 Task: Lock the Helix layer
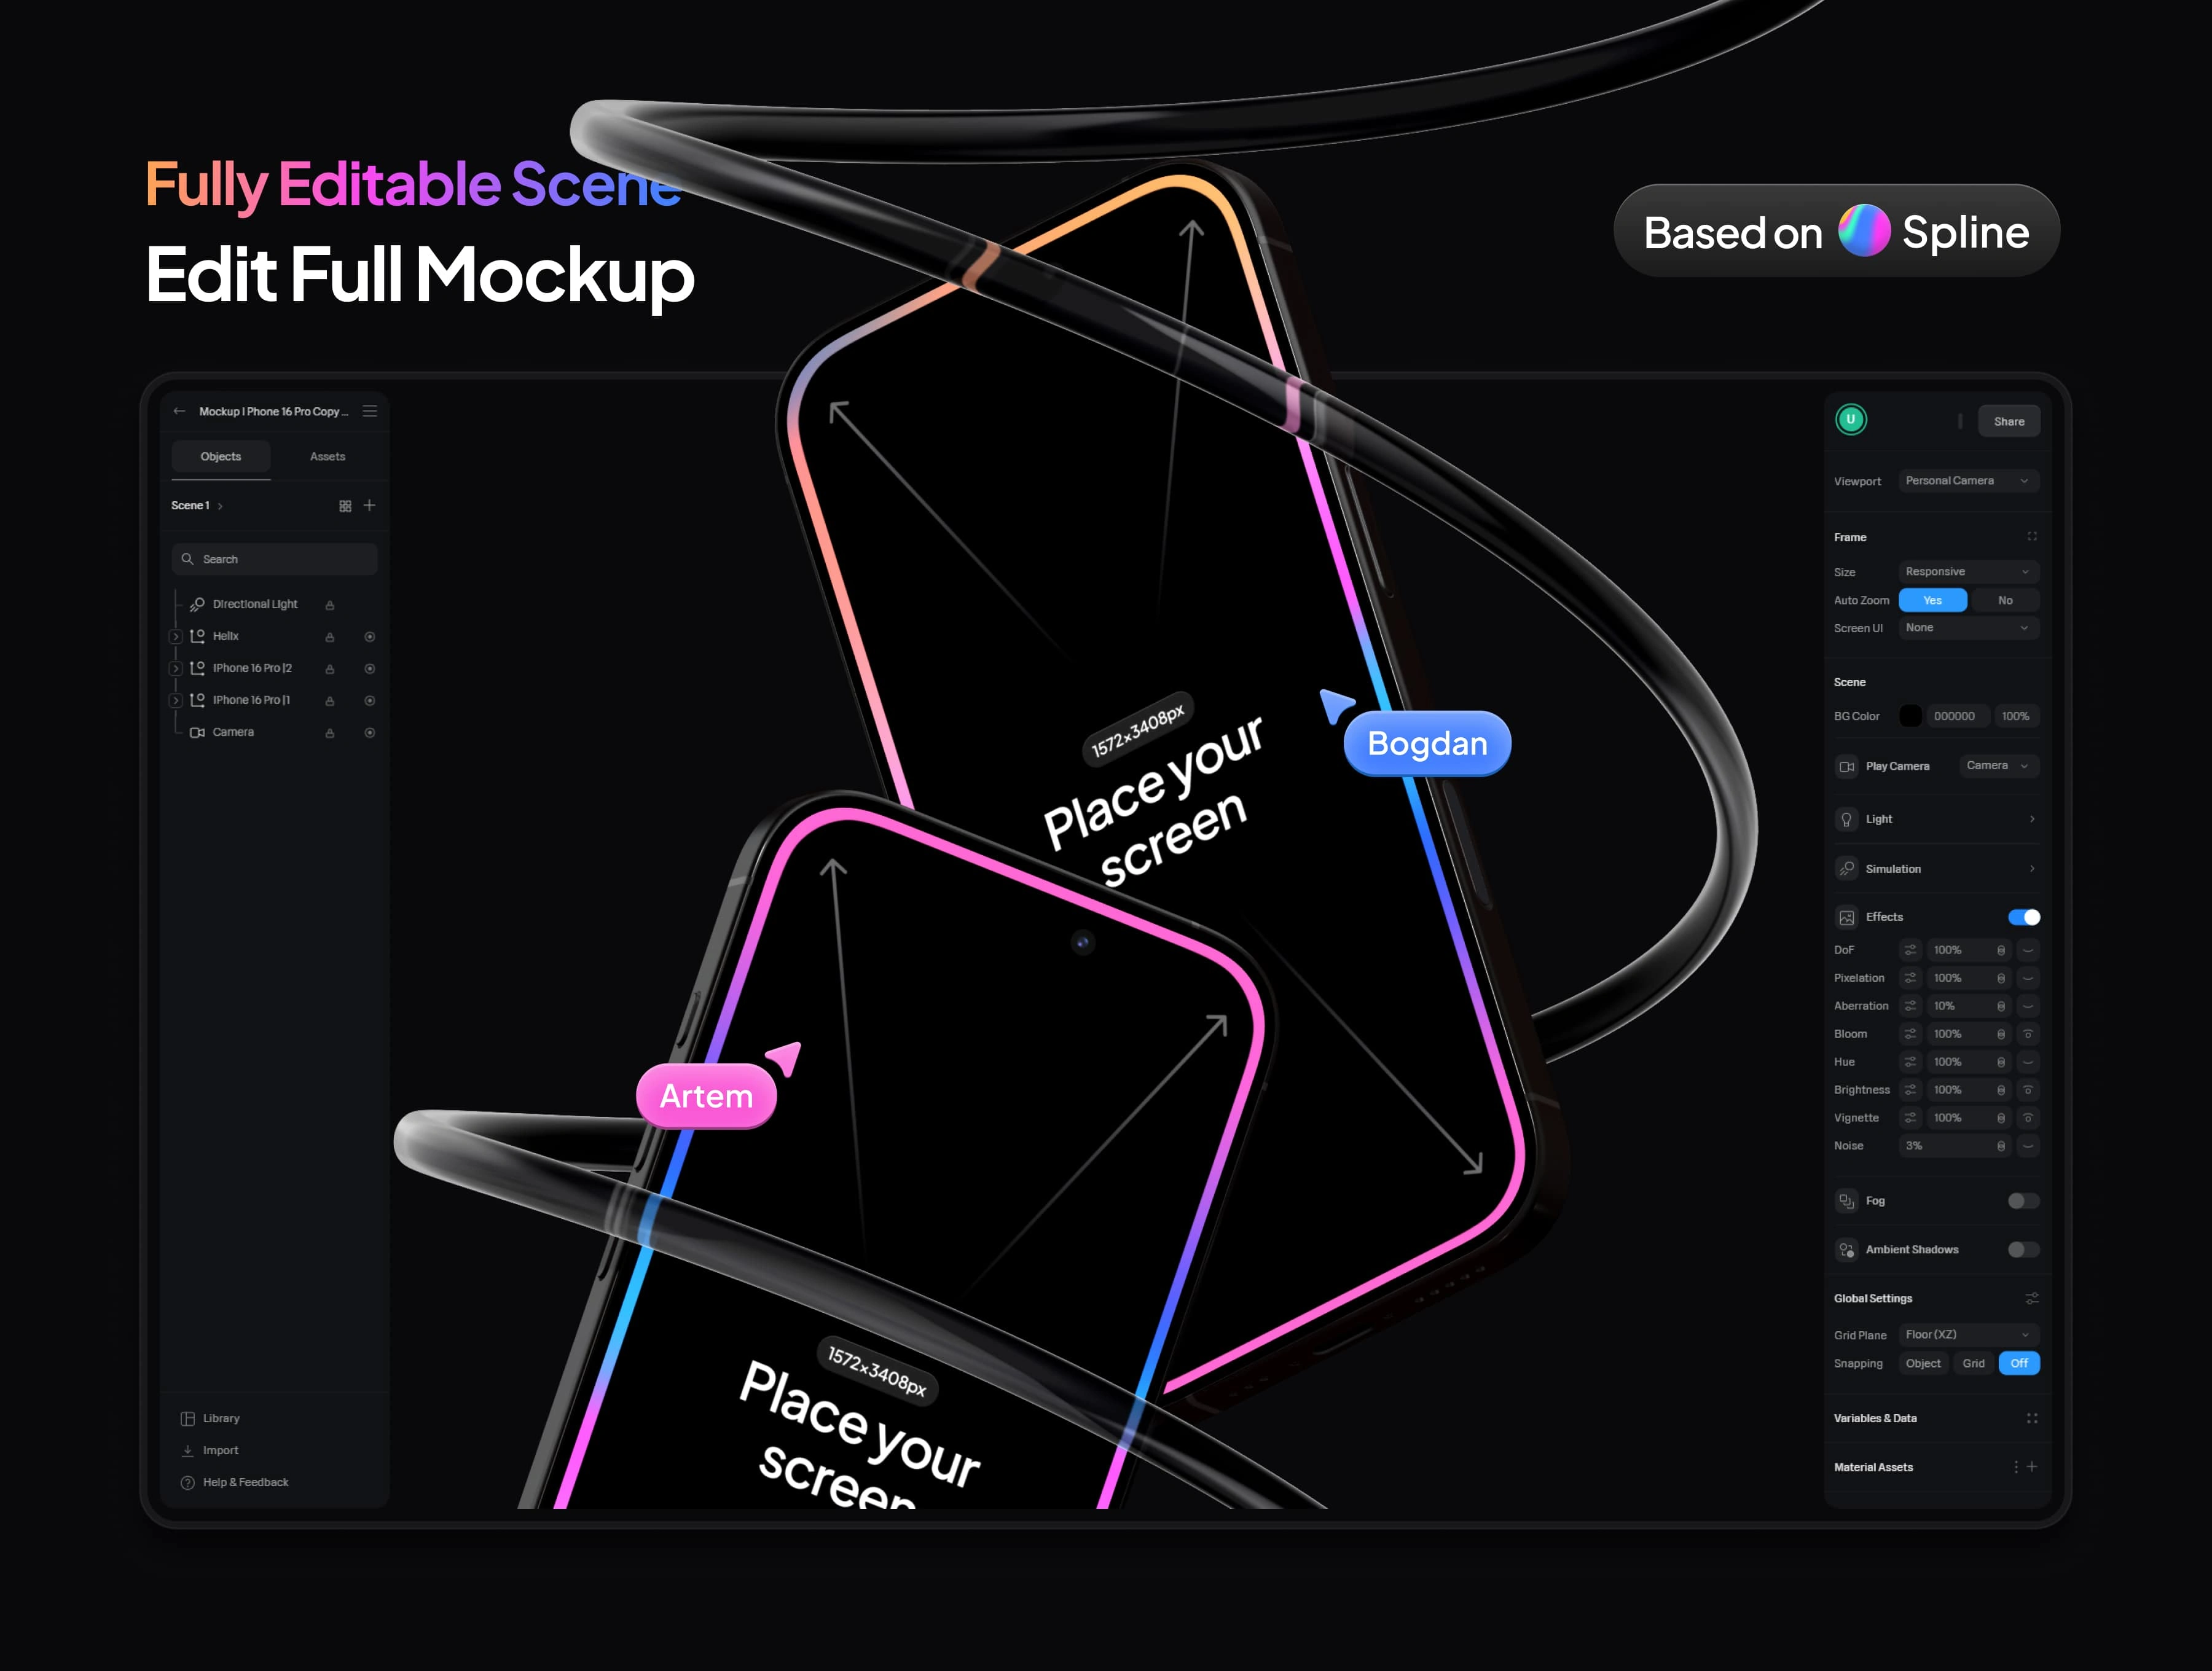[x=330, y=637]
